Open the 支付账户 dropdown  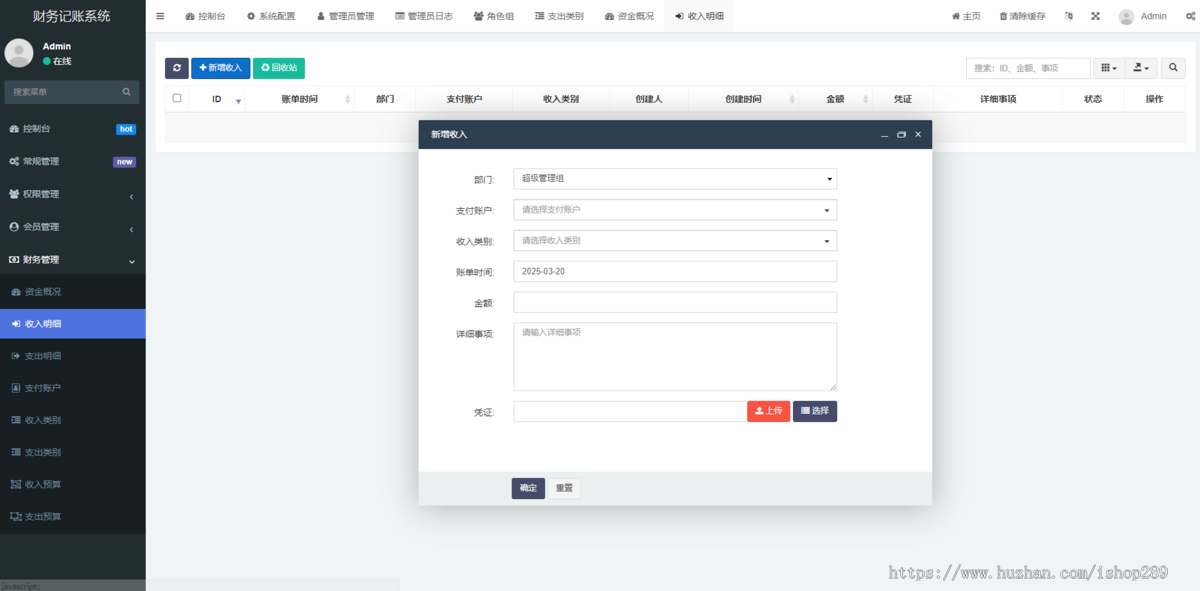coord(675,210)
